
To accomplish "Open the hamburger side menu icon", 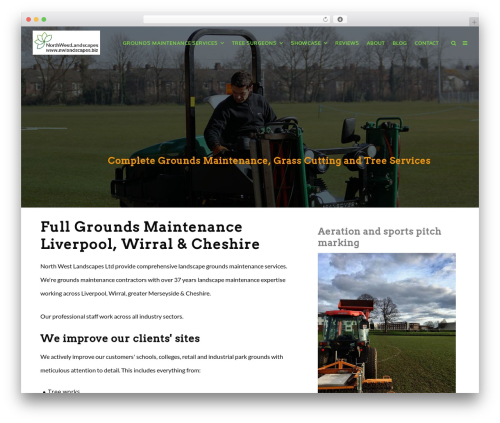I will point(465,43).
